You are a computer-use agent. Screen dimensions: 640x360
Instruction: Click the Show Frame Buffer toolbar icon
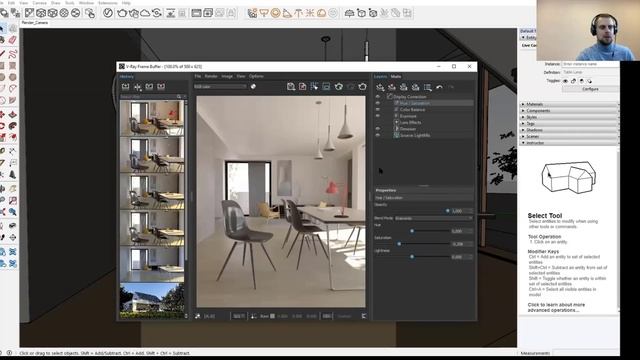(196, 13)
